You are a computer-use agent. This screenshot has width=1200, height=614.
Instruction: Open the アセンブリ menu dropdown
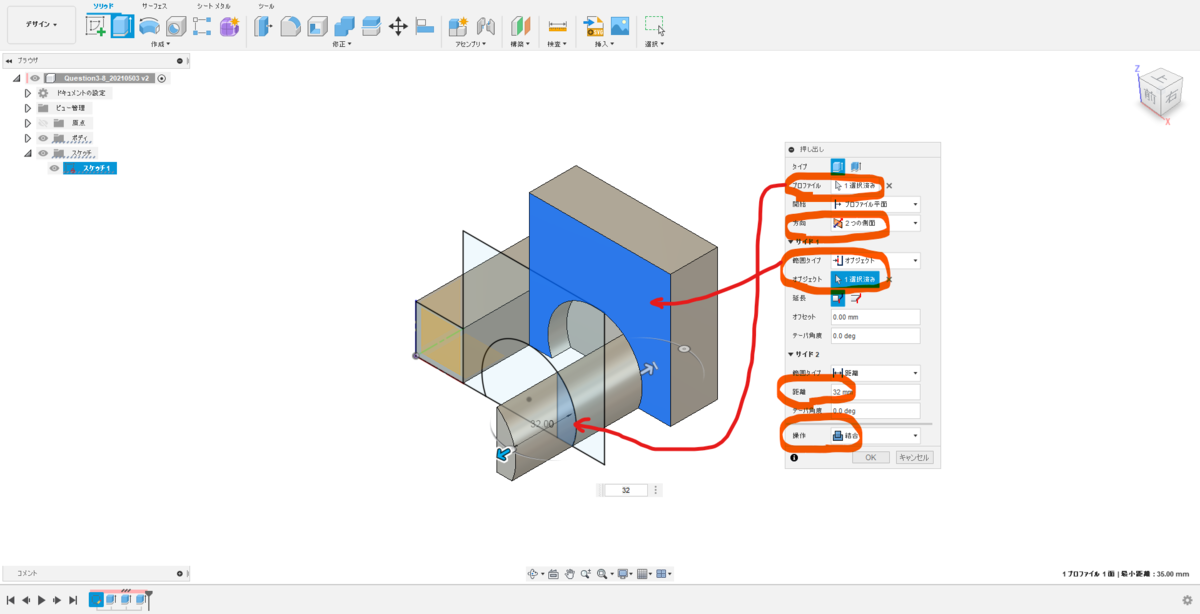[470, 44]
